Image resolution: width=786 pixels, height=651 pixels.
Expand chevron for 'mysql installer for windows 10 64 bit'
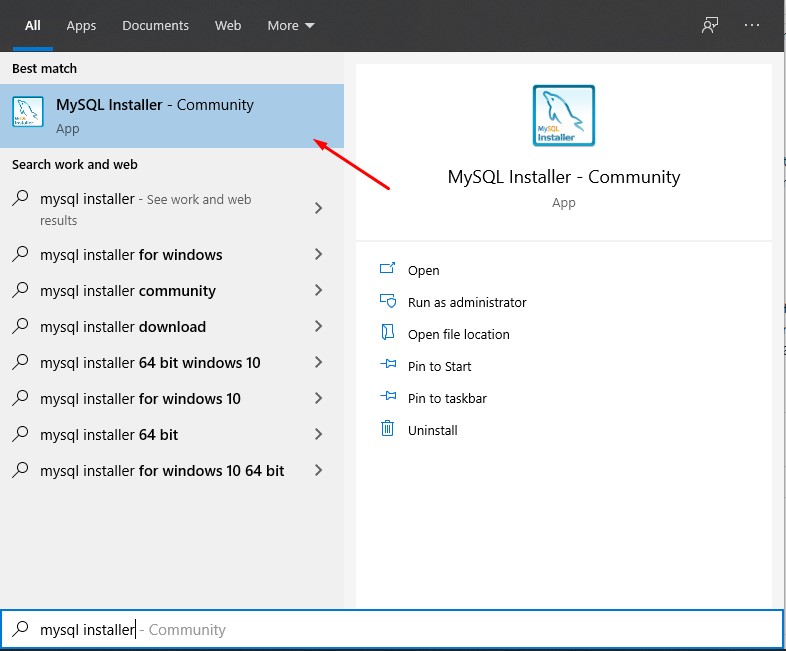pos(318,470)
